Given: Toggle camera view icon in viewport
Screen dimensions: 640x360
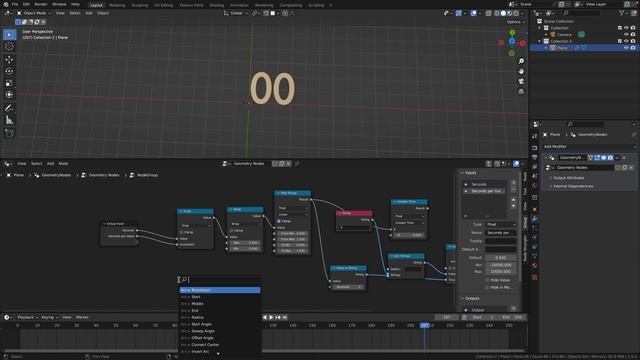Looking at the screenshot, I should click(521, 82).
